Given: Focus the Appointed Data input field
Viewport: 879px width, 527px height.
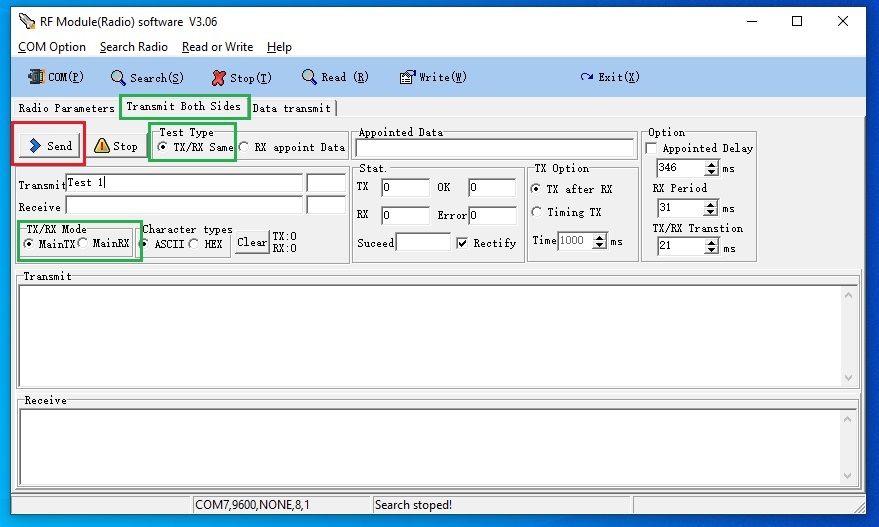Looking at the screenshot, I should (x=494, y=148).
